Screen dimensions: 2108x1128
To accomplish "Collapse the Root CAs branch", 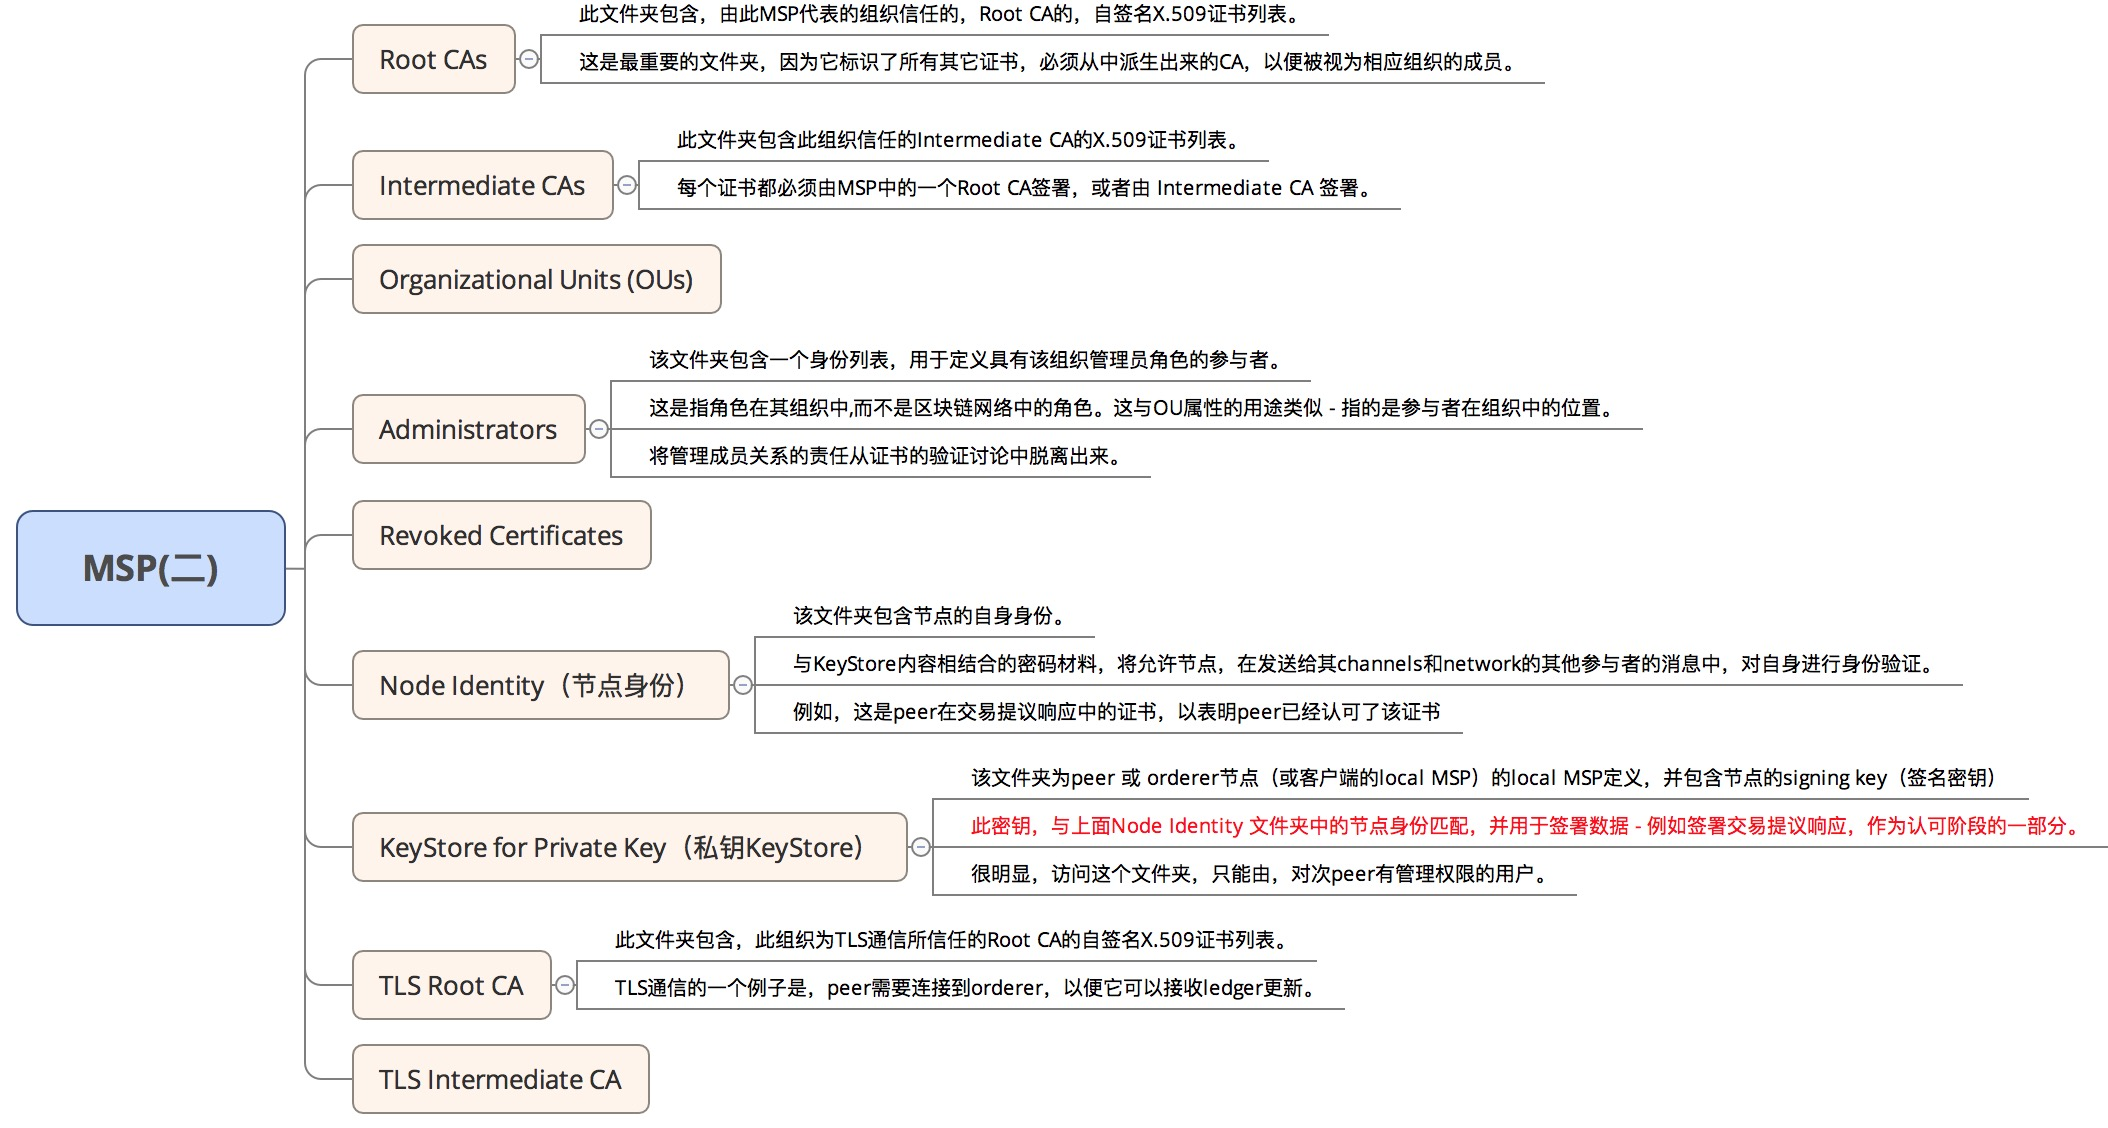I will pyautogui.click(x=529, y=59).
